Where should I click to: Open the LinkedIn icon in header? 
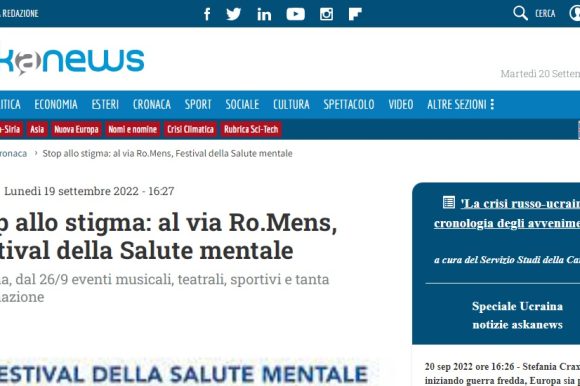pyautogui.click(x=264, y=14)
